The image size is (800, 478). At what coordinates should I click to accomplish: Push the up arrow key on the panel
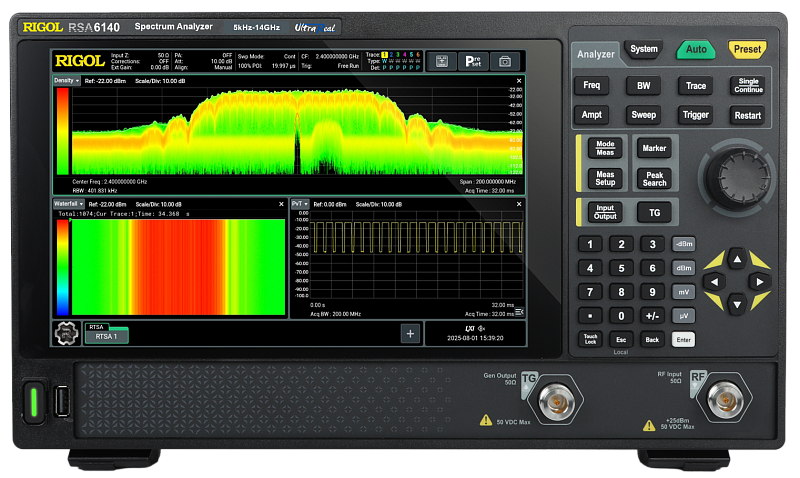pos(737,259)
